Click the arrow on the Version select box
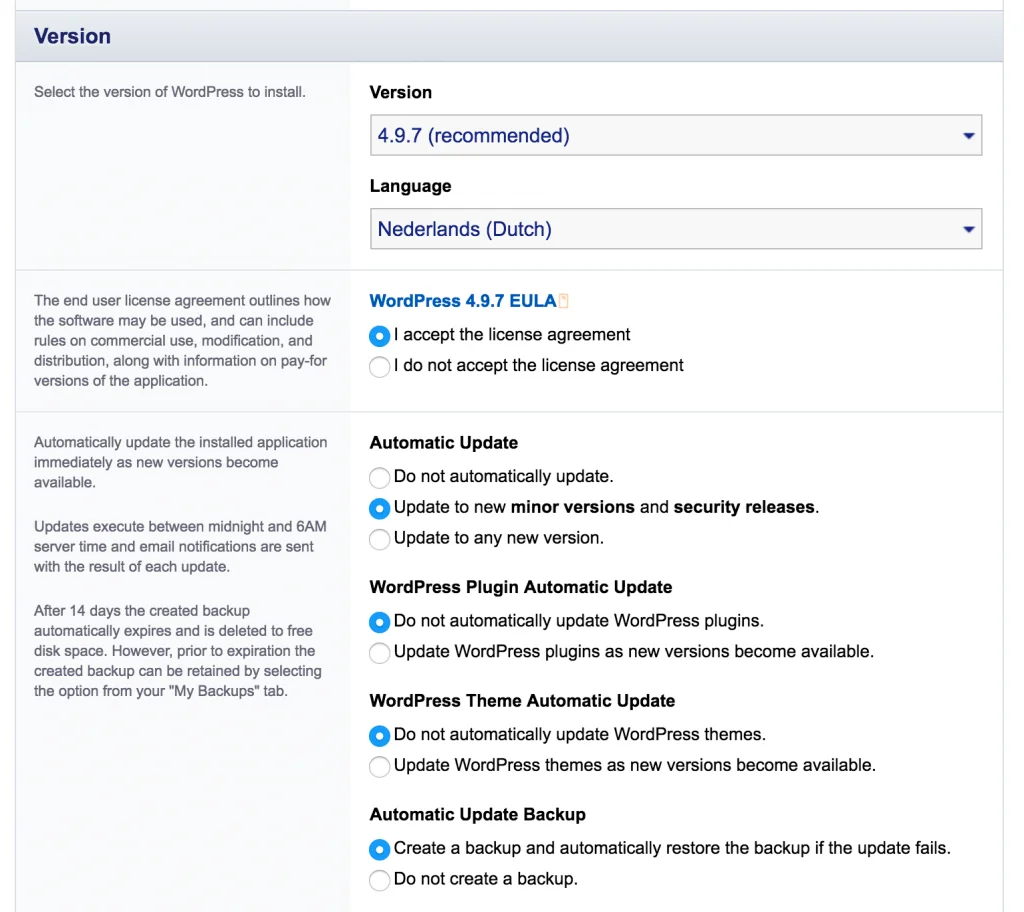The height and width of the screenshot is (912, 1024). (967, 136)
